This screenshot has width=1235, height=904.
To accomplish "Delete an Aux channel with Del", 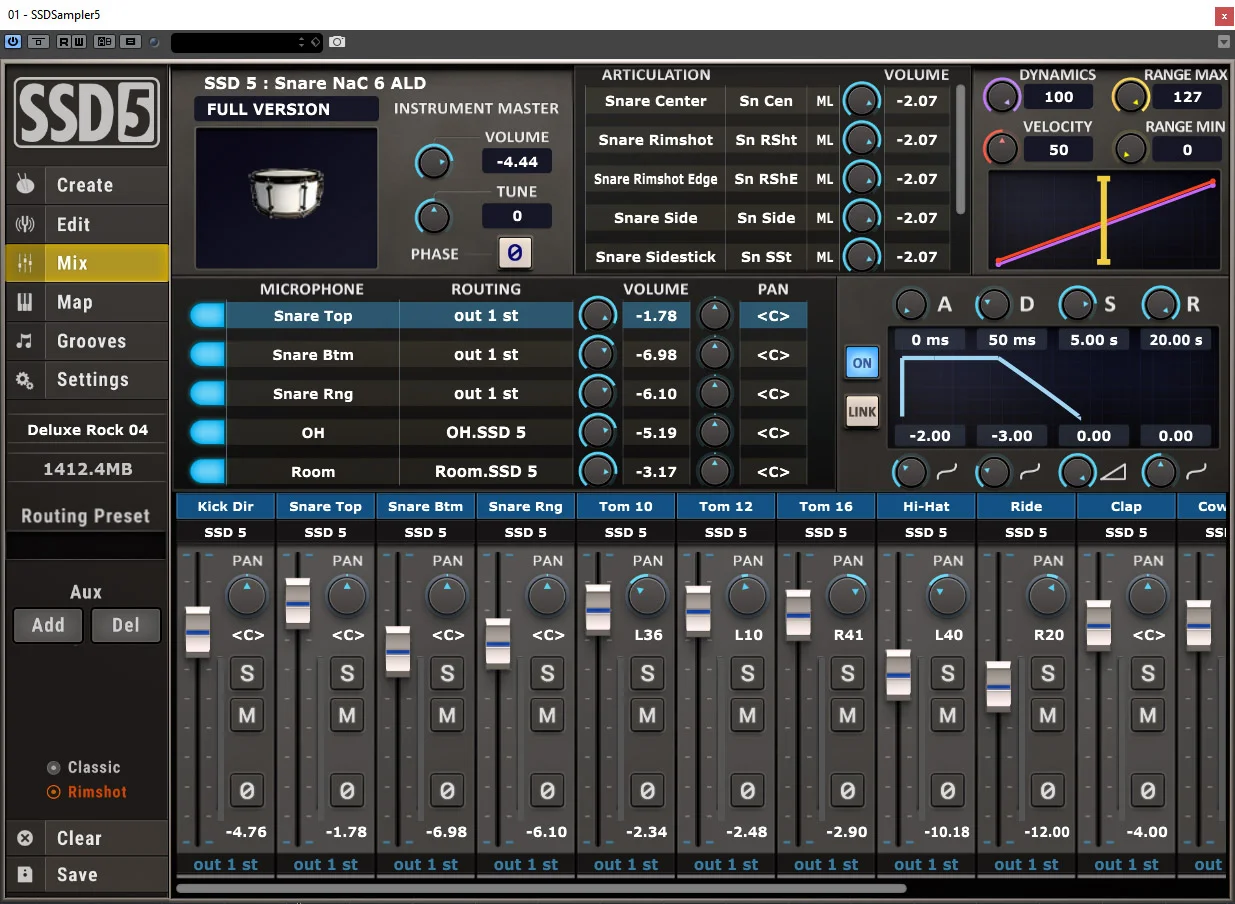I will (125, 626).
